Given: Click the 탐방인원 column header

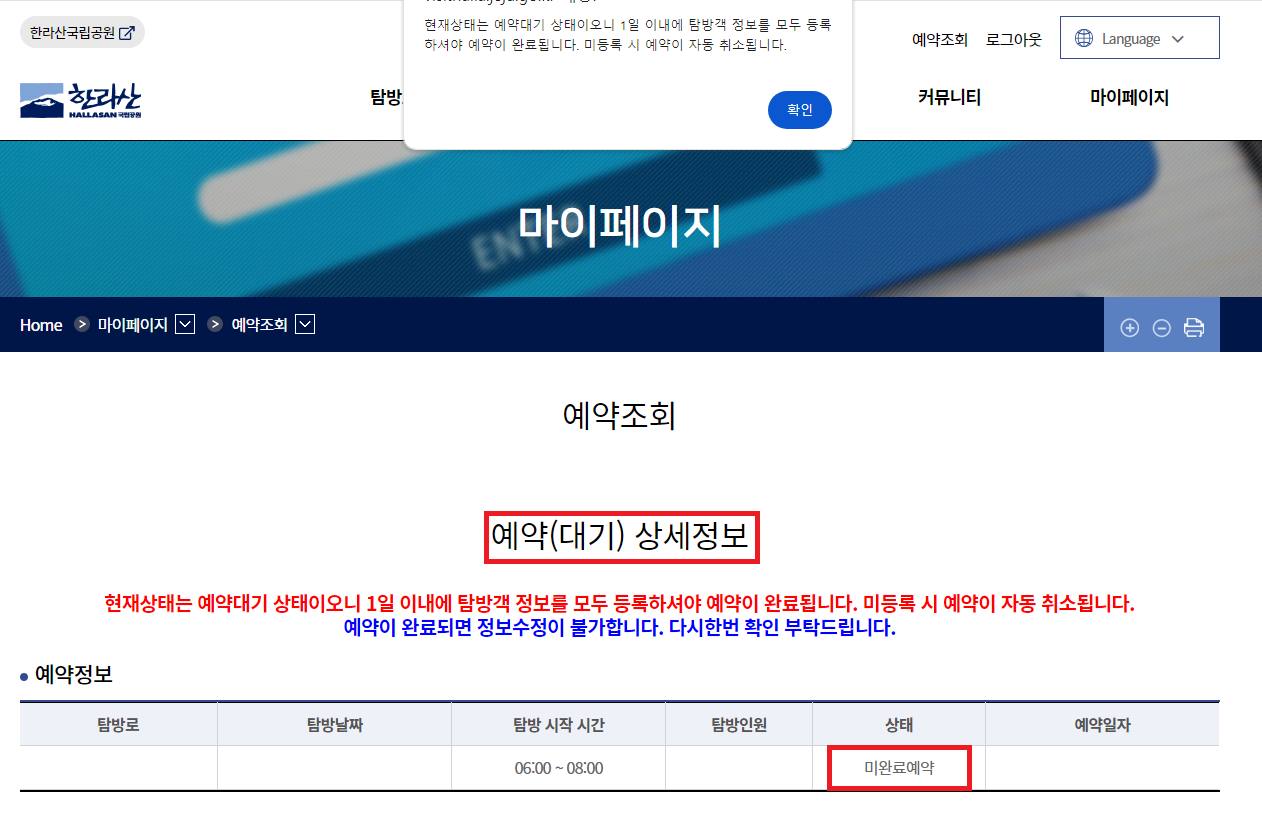Looking at the screenshot, I should pyautogui.click(x=739, y=725).
